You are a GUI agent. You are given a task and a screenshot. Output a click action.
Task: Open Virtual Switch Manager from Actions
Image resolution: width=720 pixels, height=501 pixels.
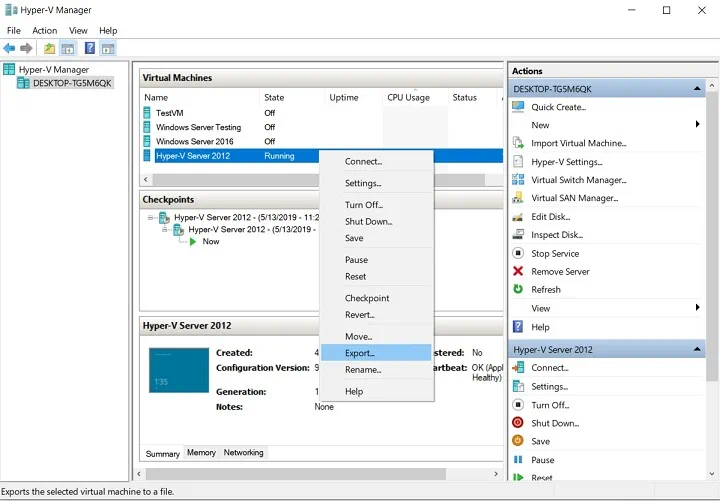(x=578, y=180)
